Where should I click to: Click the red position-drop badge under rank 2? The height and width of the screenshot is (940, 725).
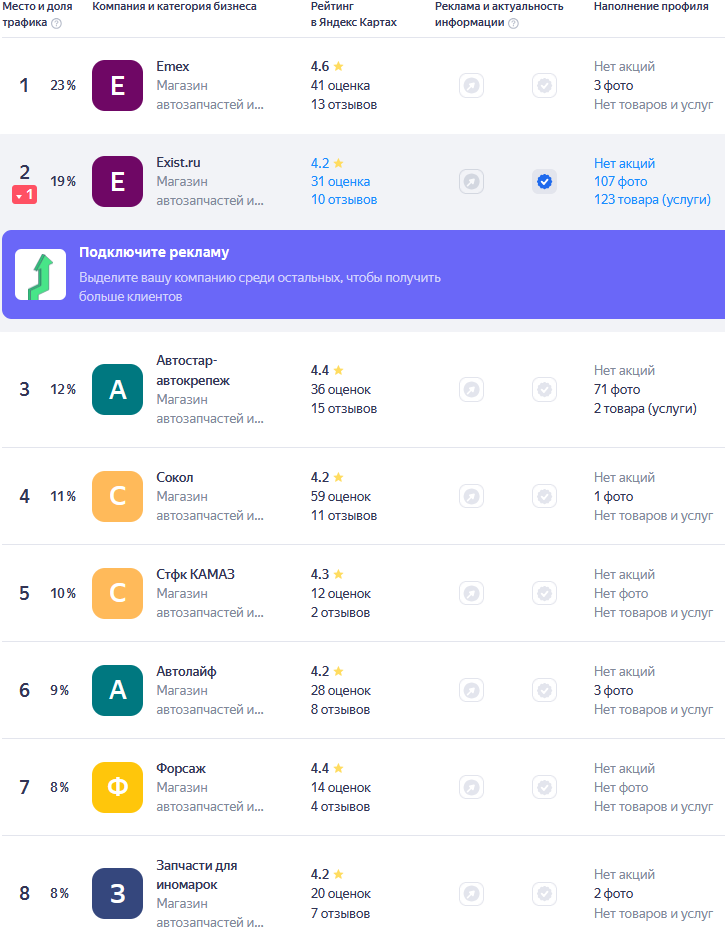(x=25, y=195)
